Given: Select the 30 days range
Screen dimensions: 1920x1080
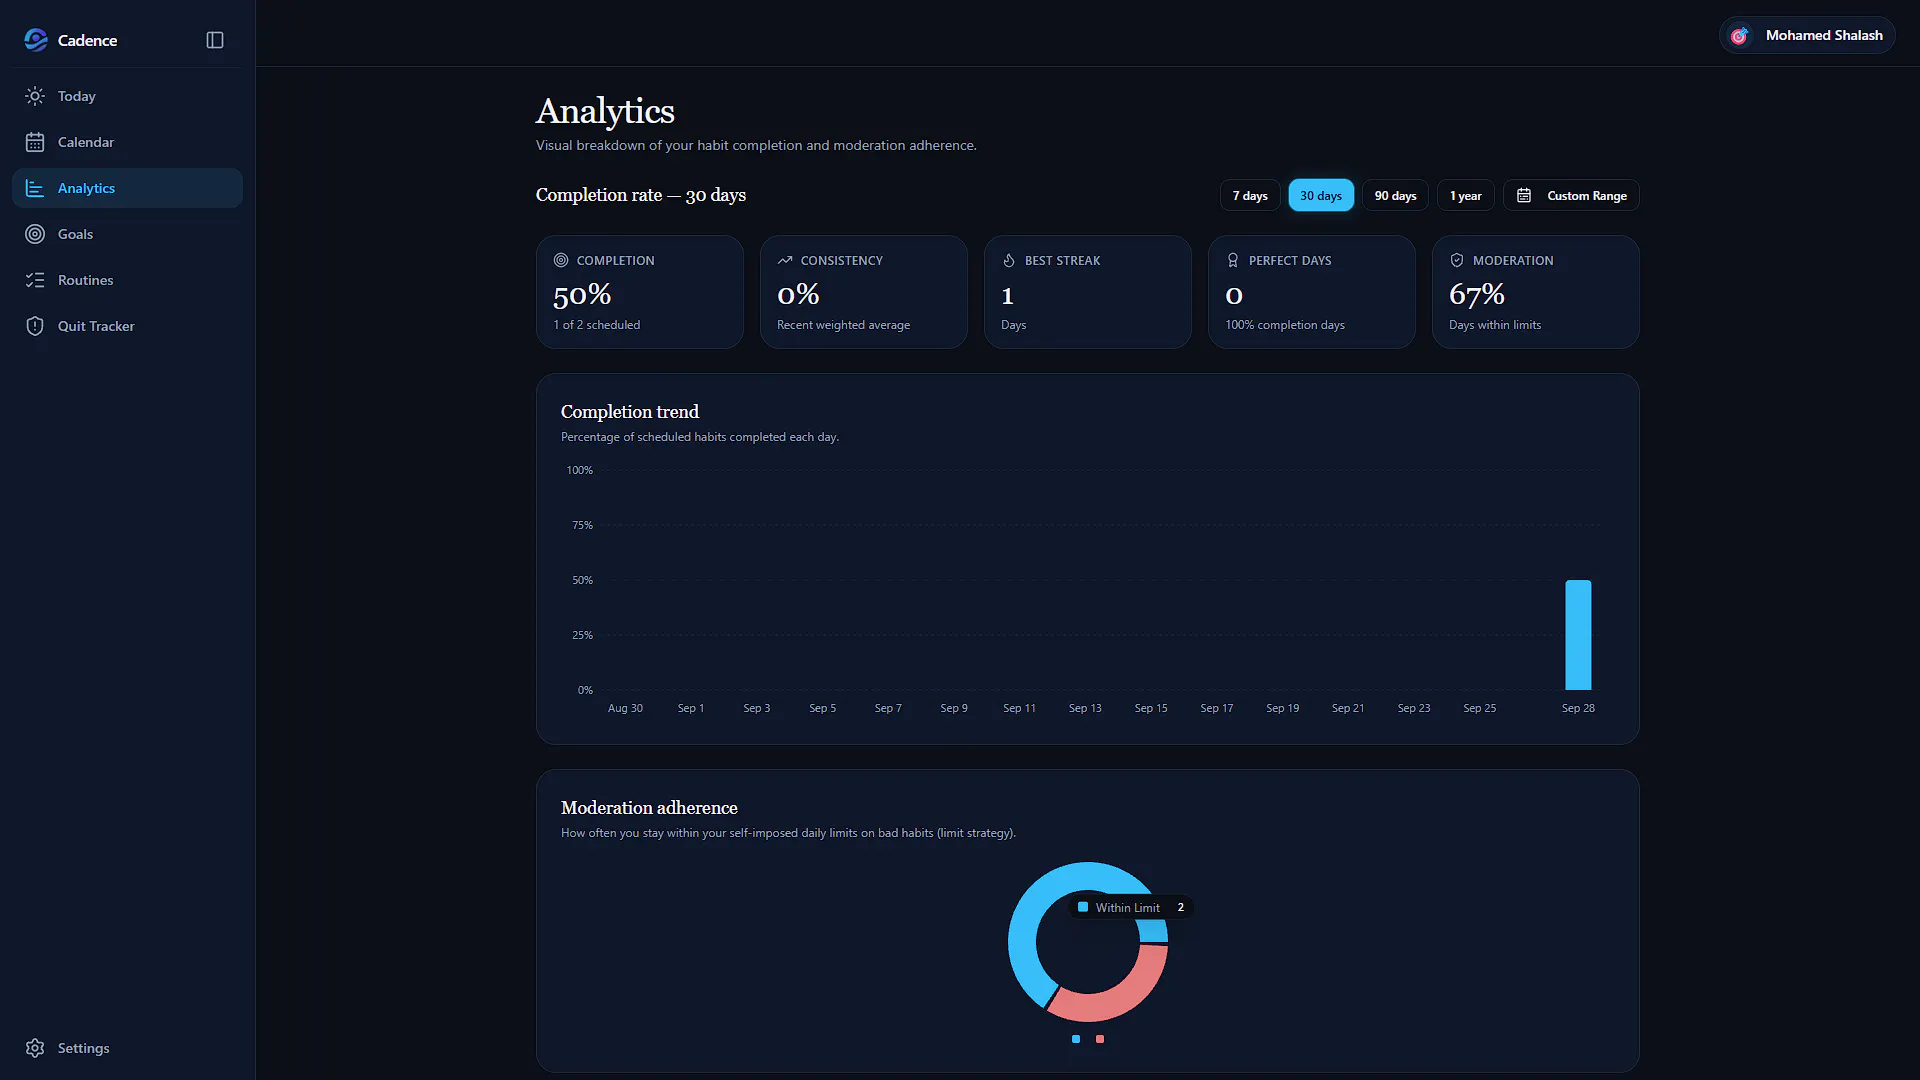Looking at the screenshot, I should [x=1321, y=196].
